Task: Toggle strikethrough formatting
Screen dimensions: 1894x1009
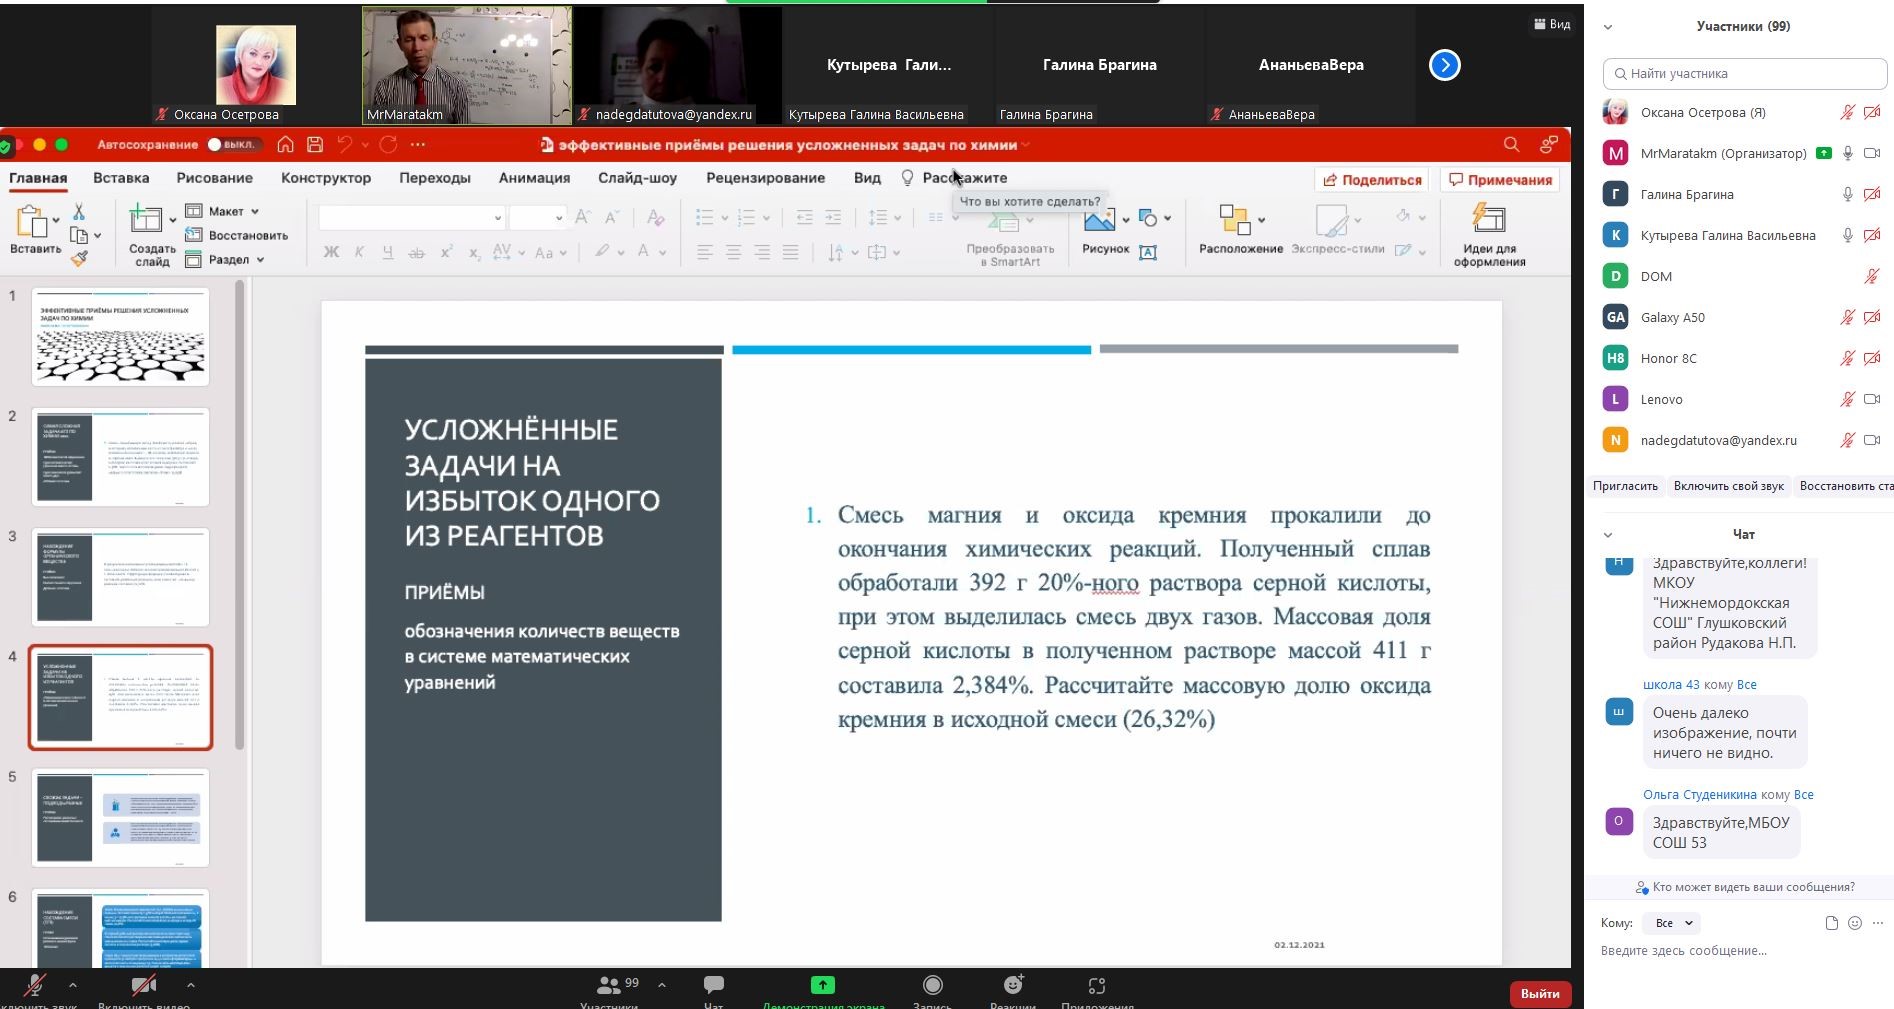Action: pos(416,252)
